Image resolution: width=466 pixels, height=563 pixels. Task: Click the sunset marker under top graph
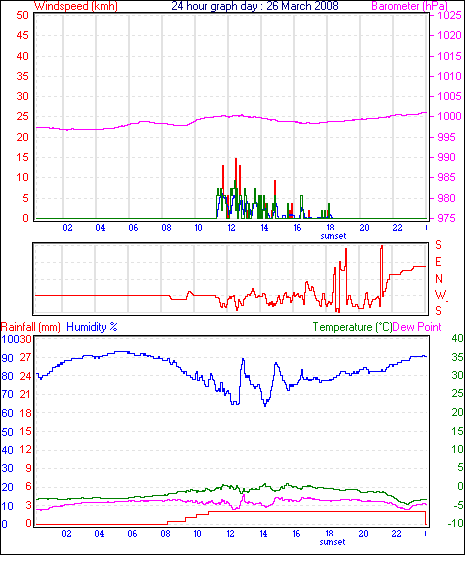[333, 236]
